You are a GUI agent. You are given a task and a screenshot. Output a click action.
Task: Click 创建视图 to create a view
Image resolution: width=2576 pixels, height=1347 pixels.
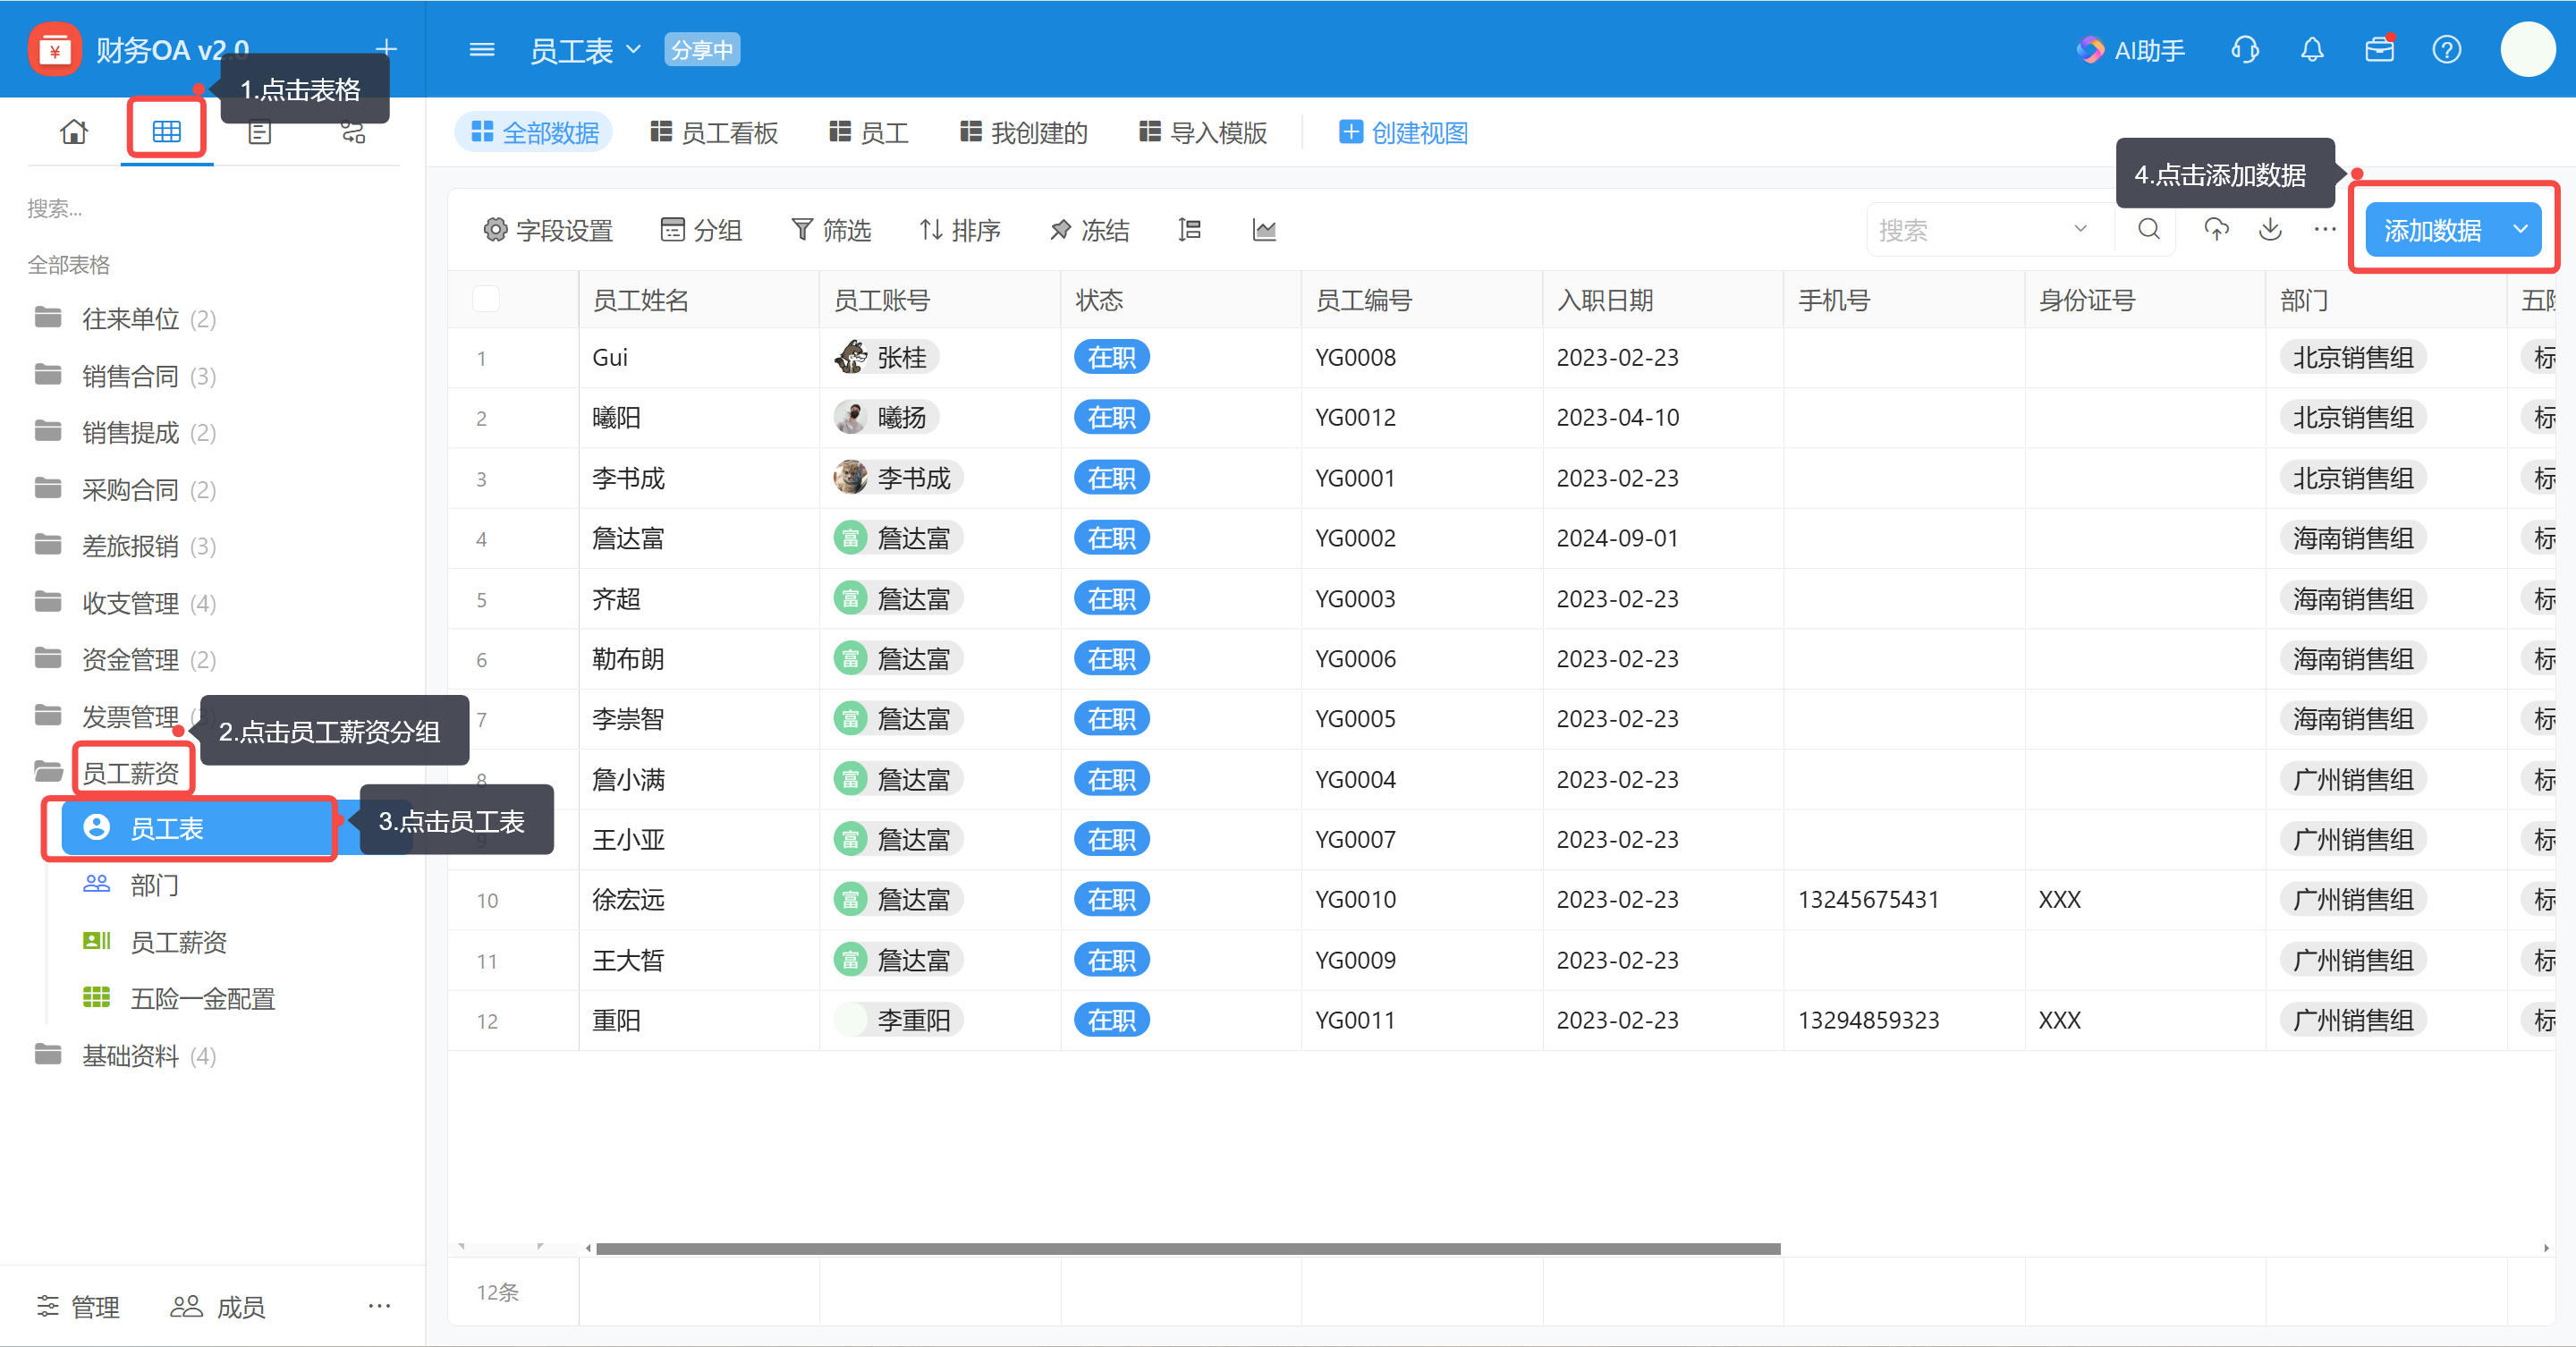click(1404, 132)
